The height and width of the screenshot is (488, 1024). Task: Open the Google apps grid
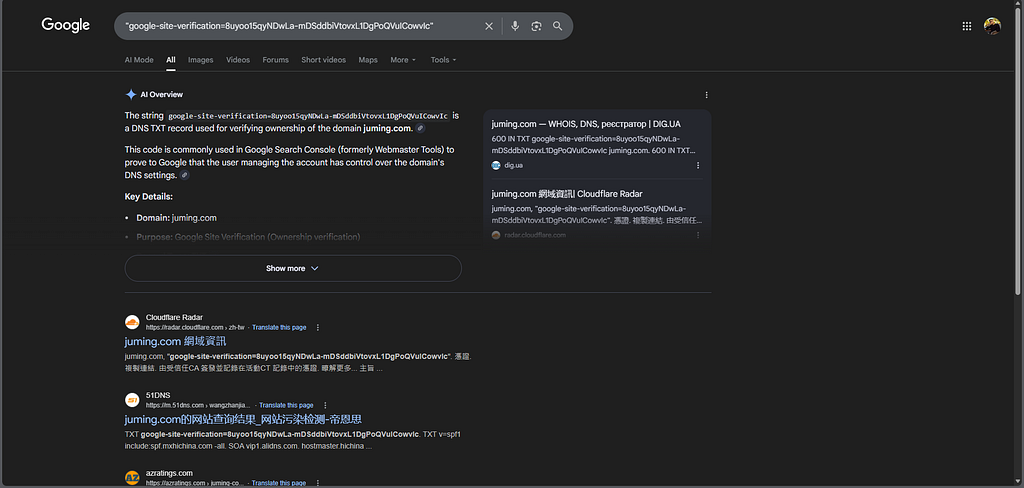967,26
